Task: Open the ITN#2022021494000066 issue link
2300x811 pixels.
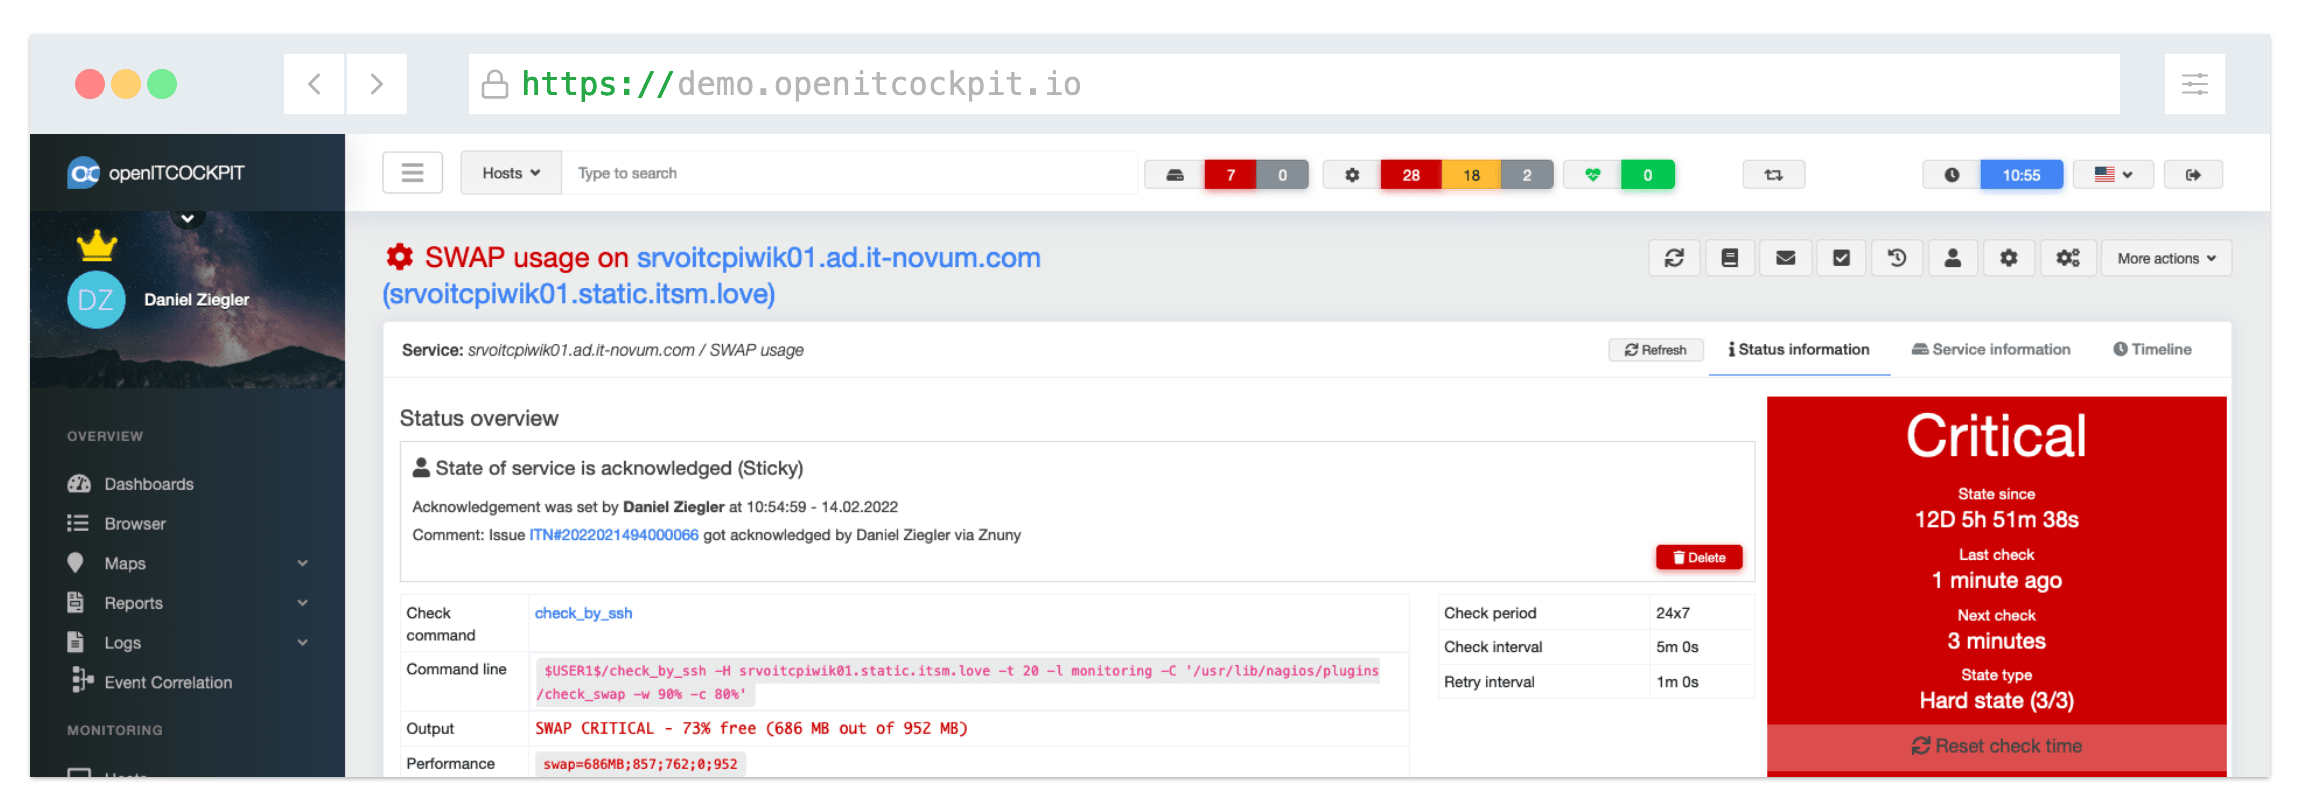Action: pos(613,535)
